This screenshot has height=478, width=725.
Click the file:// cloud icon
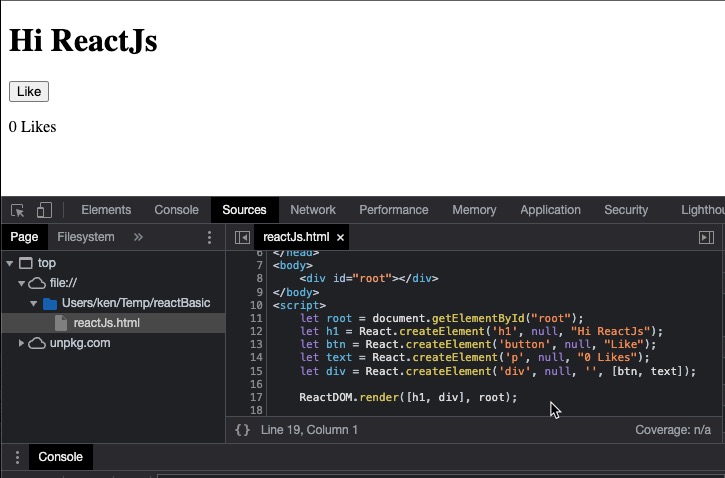[x=37, y=283]
